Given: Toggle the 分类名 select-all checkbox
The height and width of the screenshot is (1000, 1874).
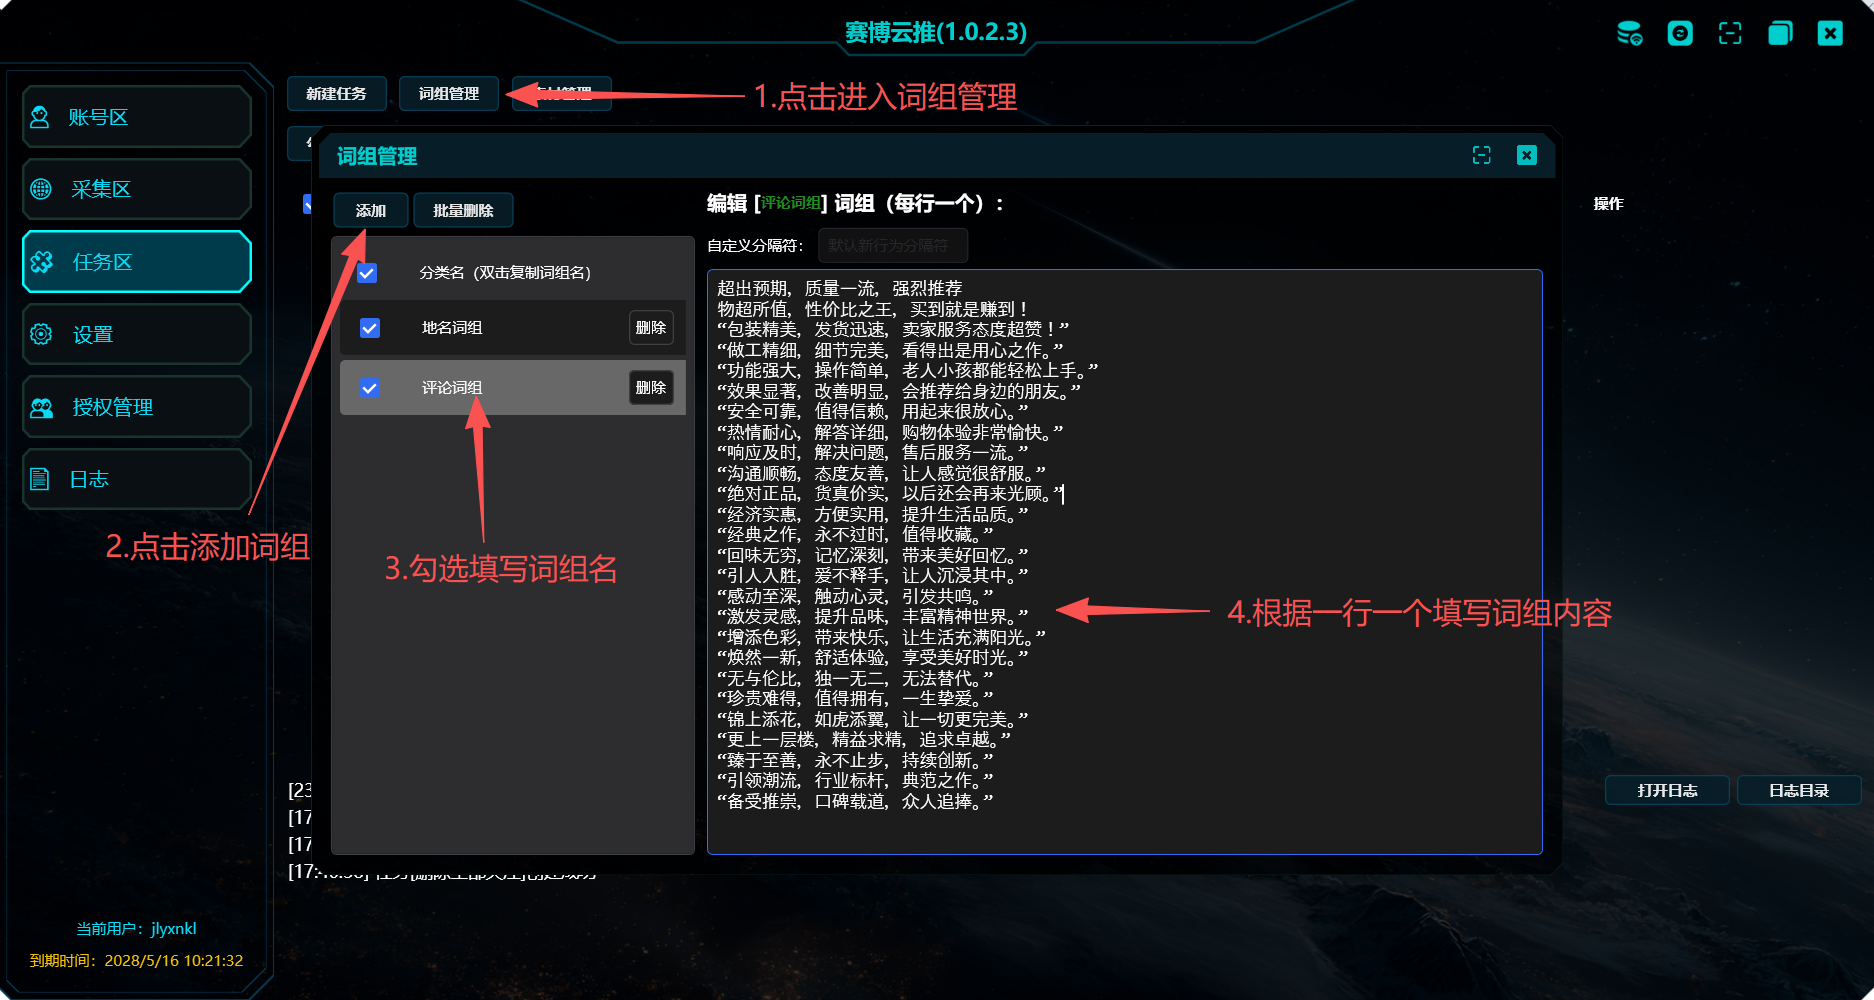Looking at the screenshot, I should pyautogui.click(x=369, y=271).
